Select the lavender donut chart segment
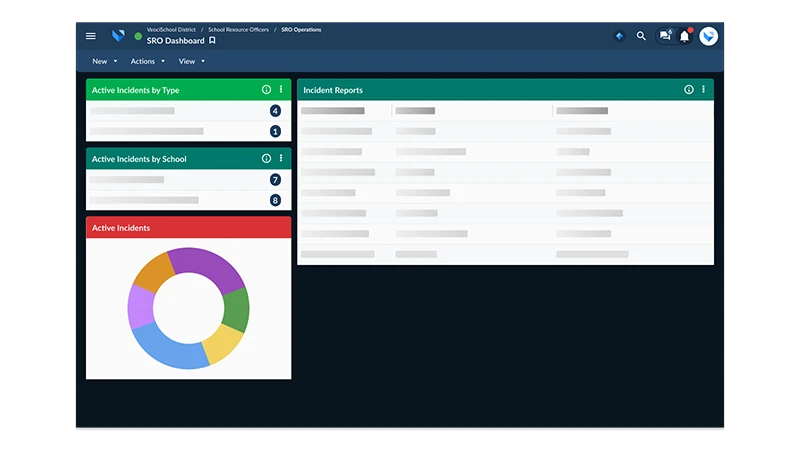The height and width of the screenshot is (450, 800). click(140, 306)
